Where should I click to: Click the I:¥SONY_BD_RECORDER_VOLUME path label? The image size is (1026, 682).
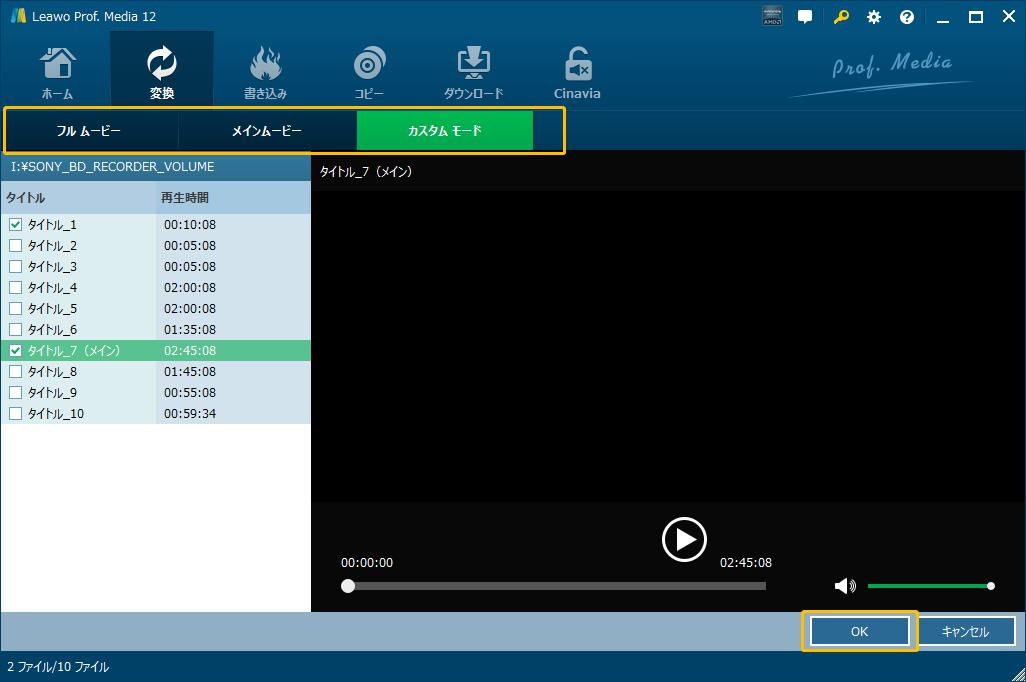113,167
